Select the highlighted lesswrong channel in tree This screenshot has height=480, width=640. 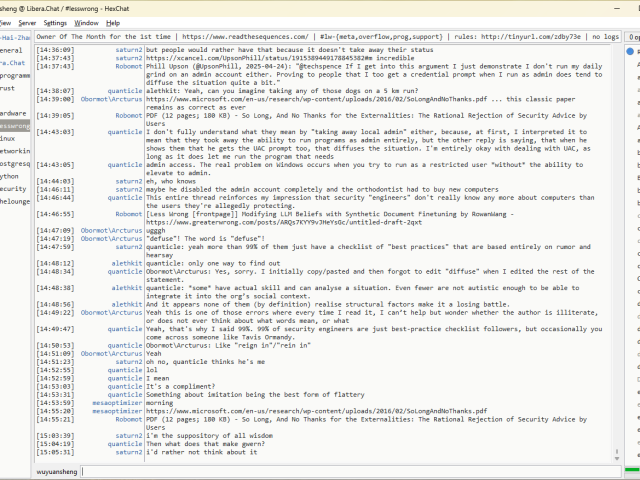(x=14, y=127)
